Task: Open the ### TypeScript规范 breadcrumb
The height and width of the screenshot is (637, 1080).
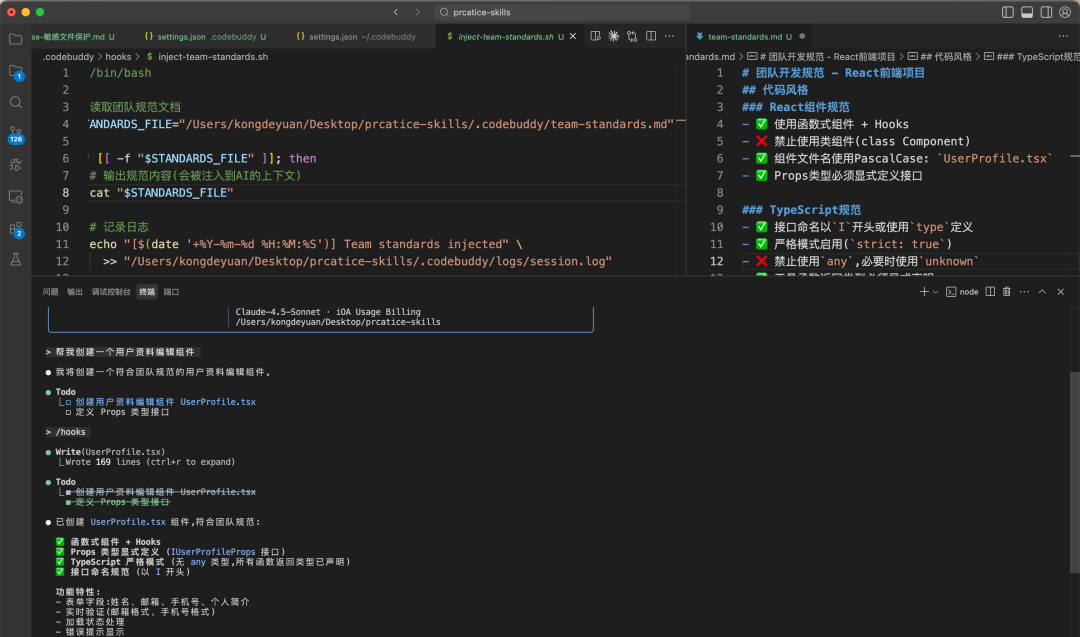Action: coord(1032,56)
